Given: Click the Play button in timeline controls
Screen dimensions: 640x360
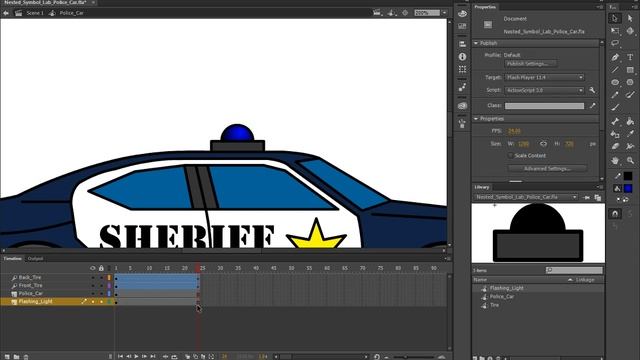Looking at the screenshot, I should (x=136, y=356).
